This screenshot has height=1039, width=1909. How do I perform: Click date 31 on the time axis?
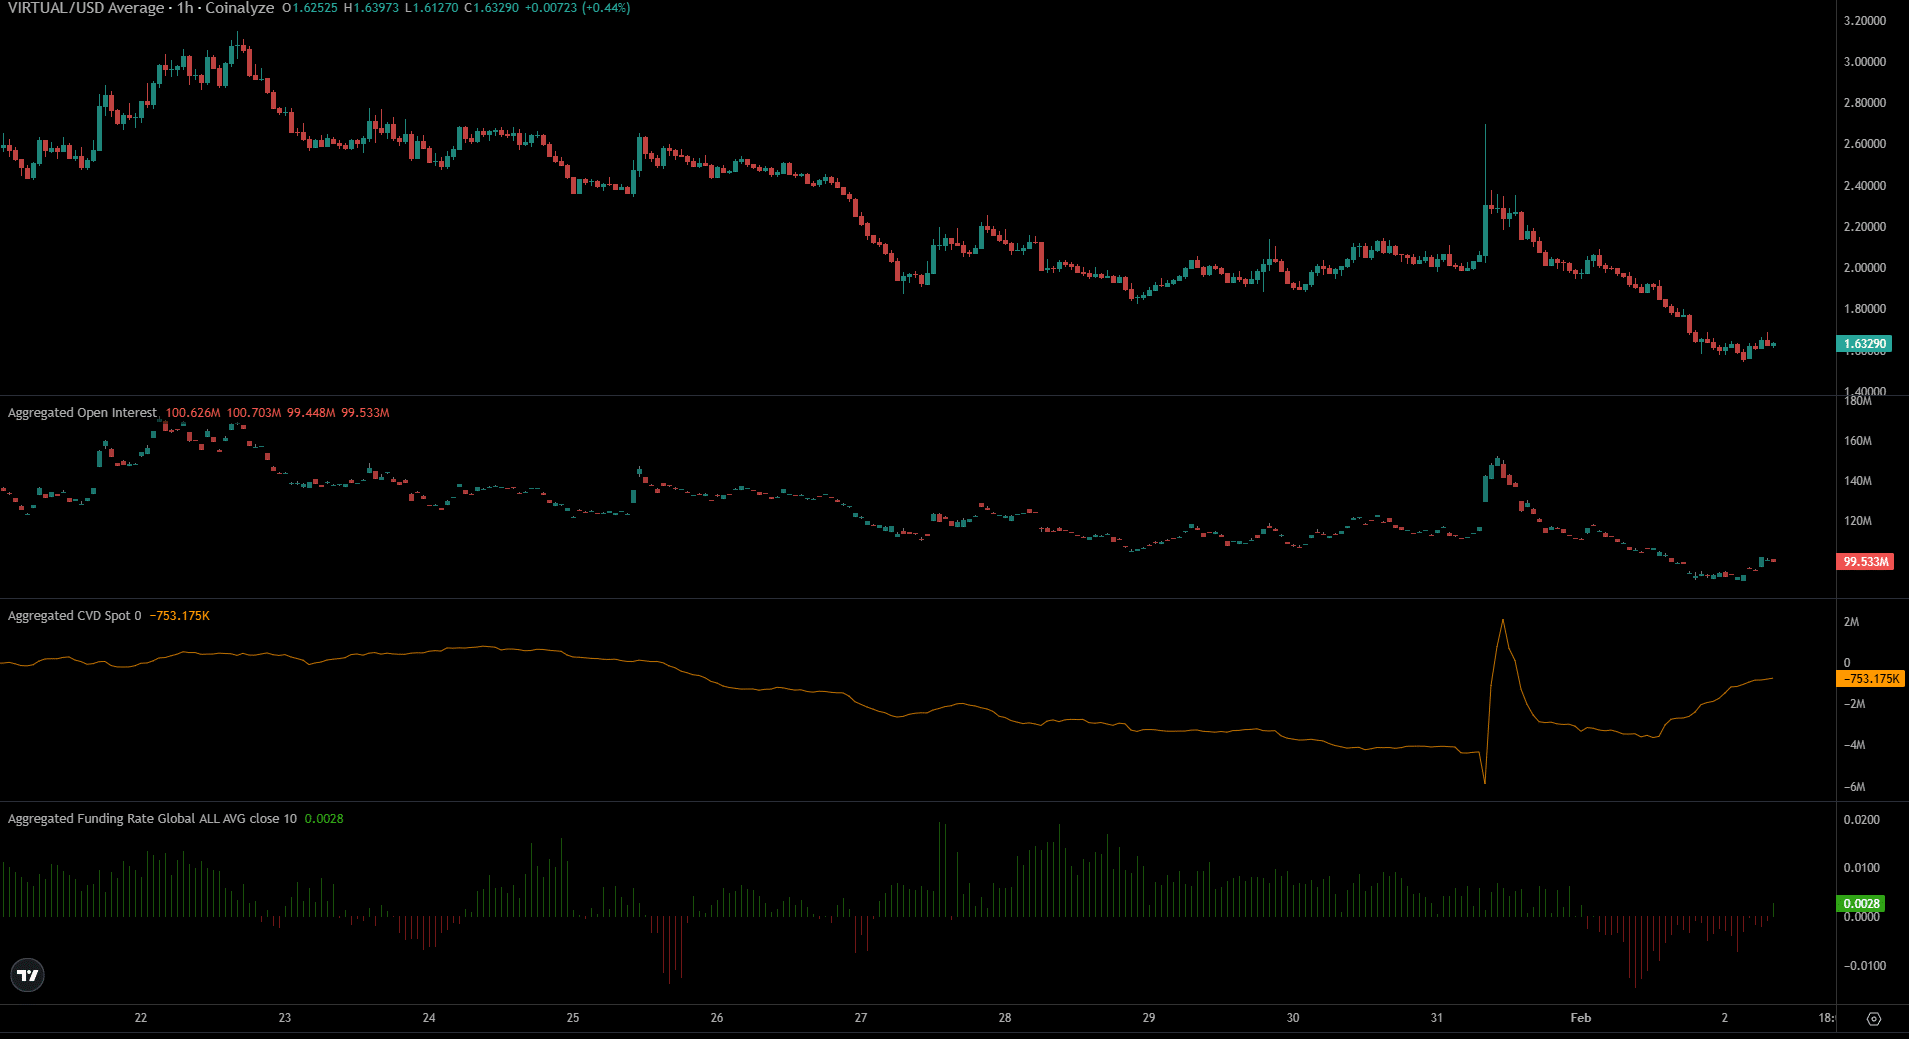[1436, 1018]
